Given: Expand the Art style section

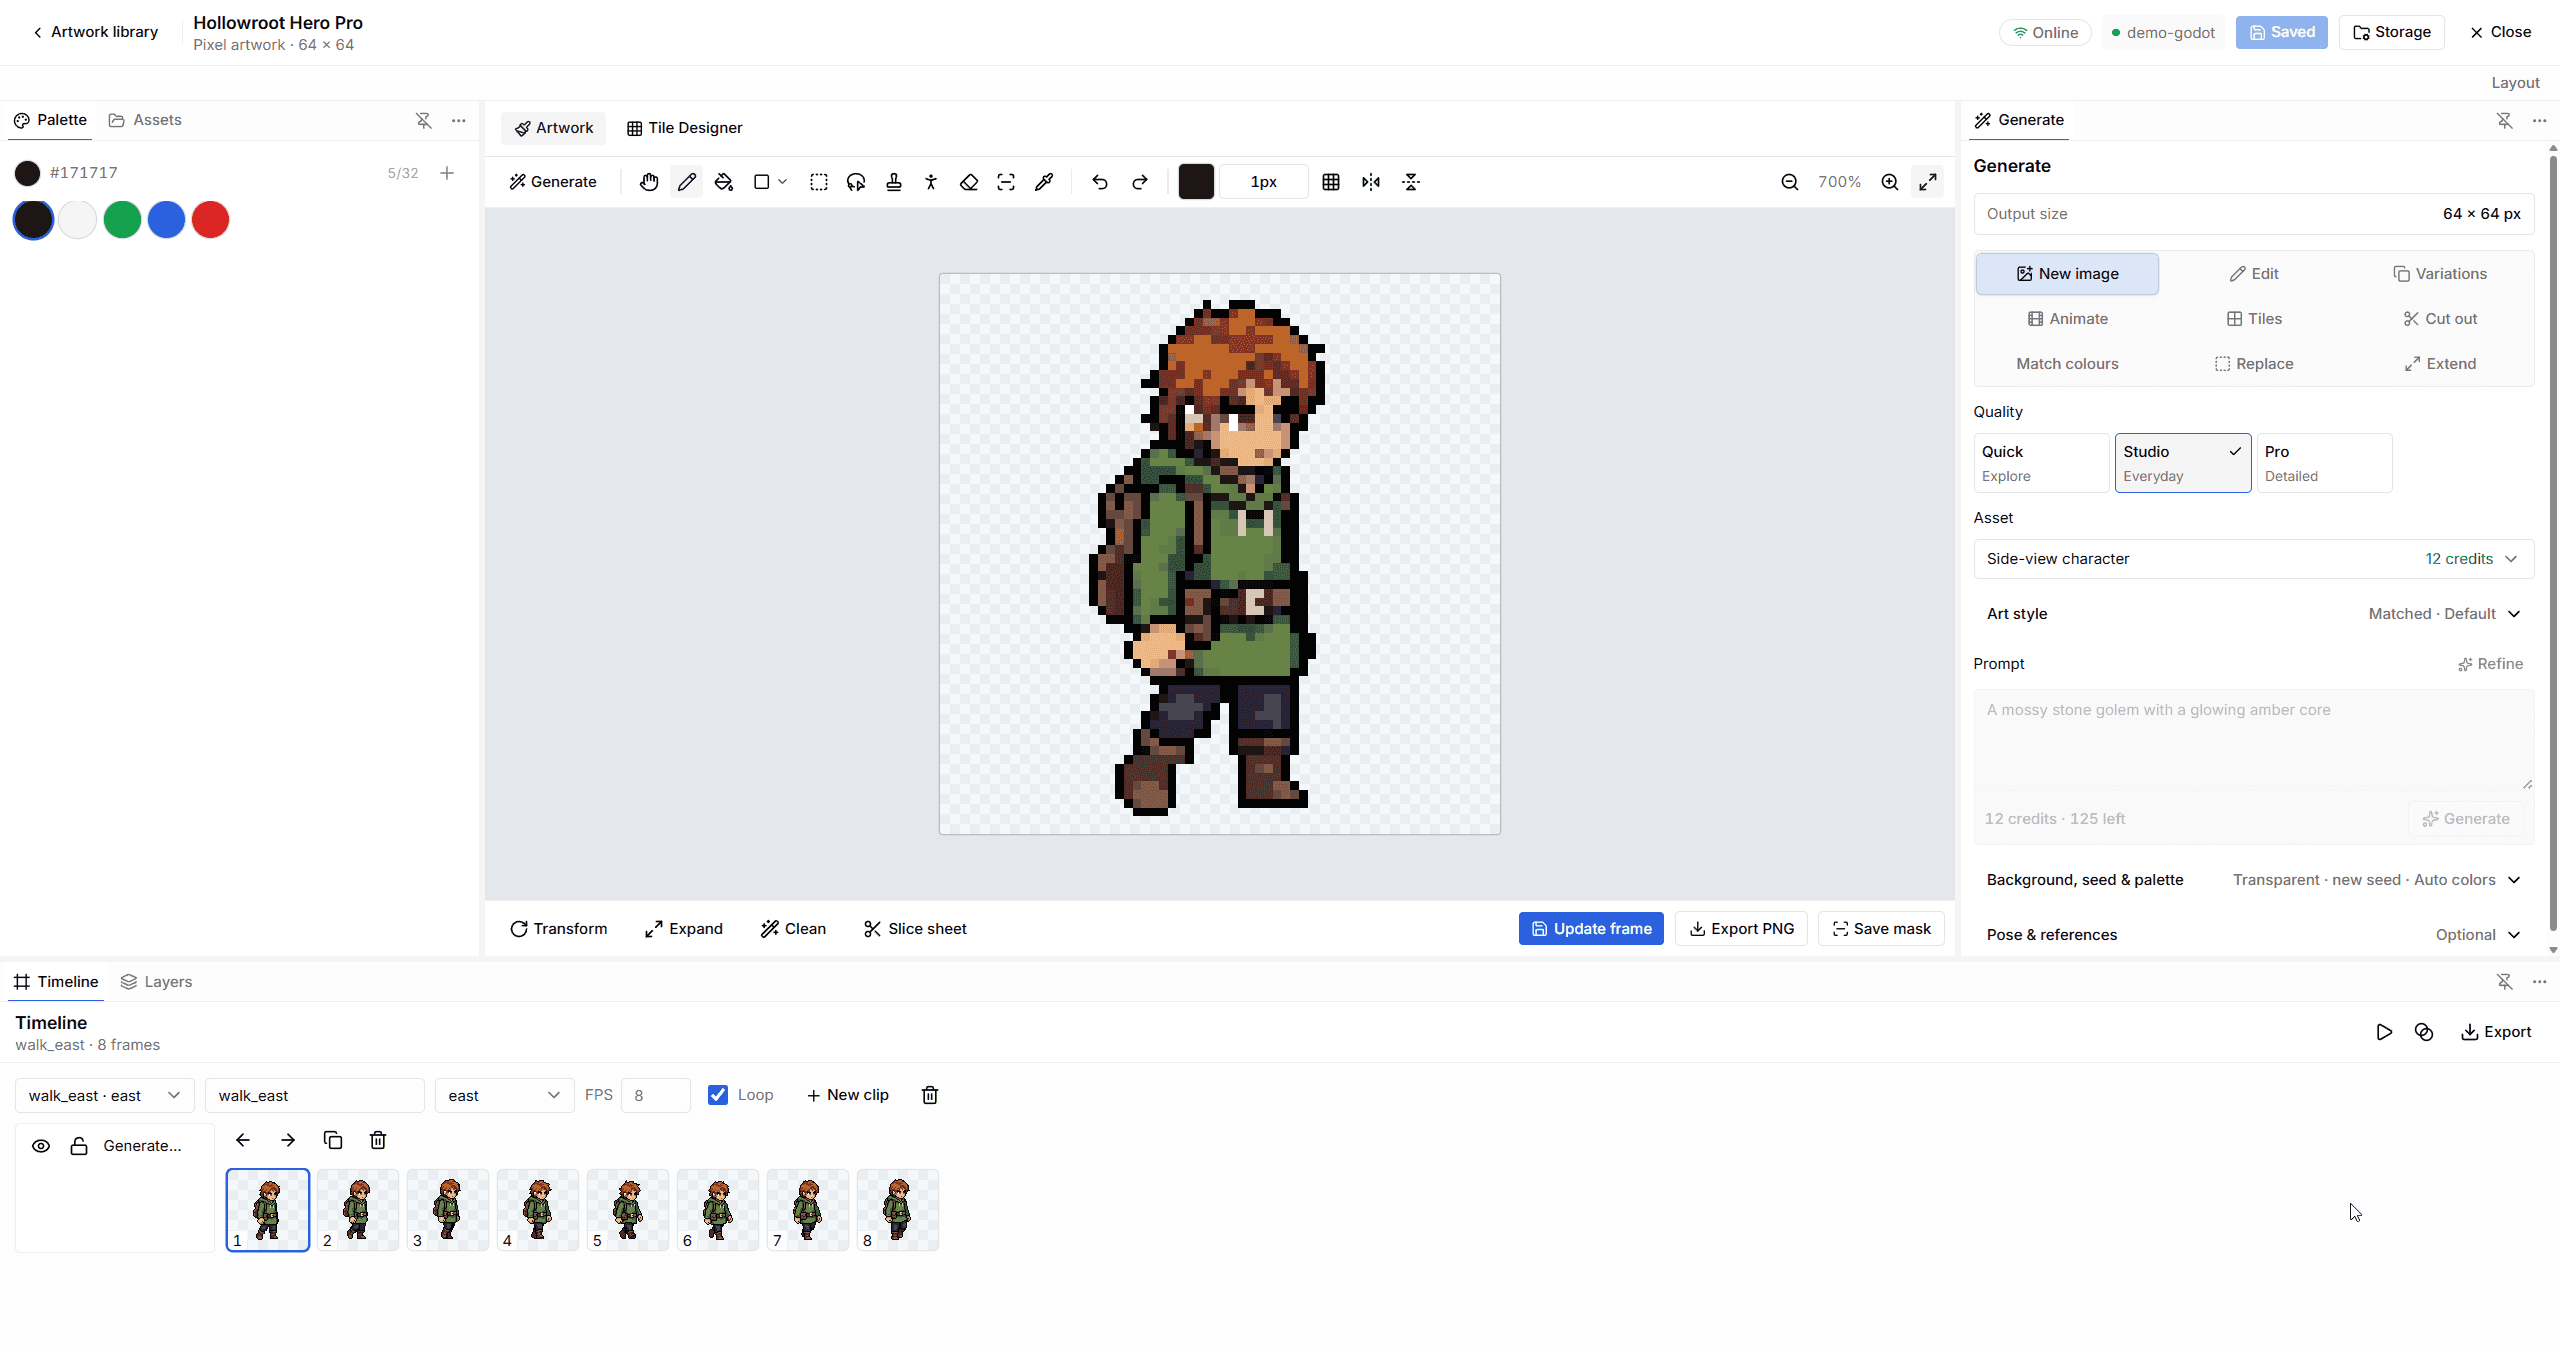Looking at the screenshot, I should point(2253,614).
